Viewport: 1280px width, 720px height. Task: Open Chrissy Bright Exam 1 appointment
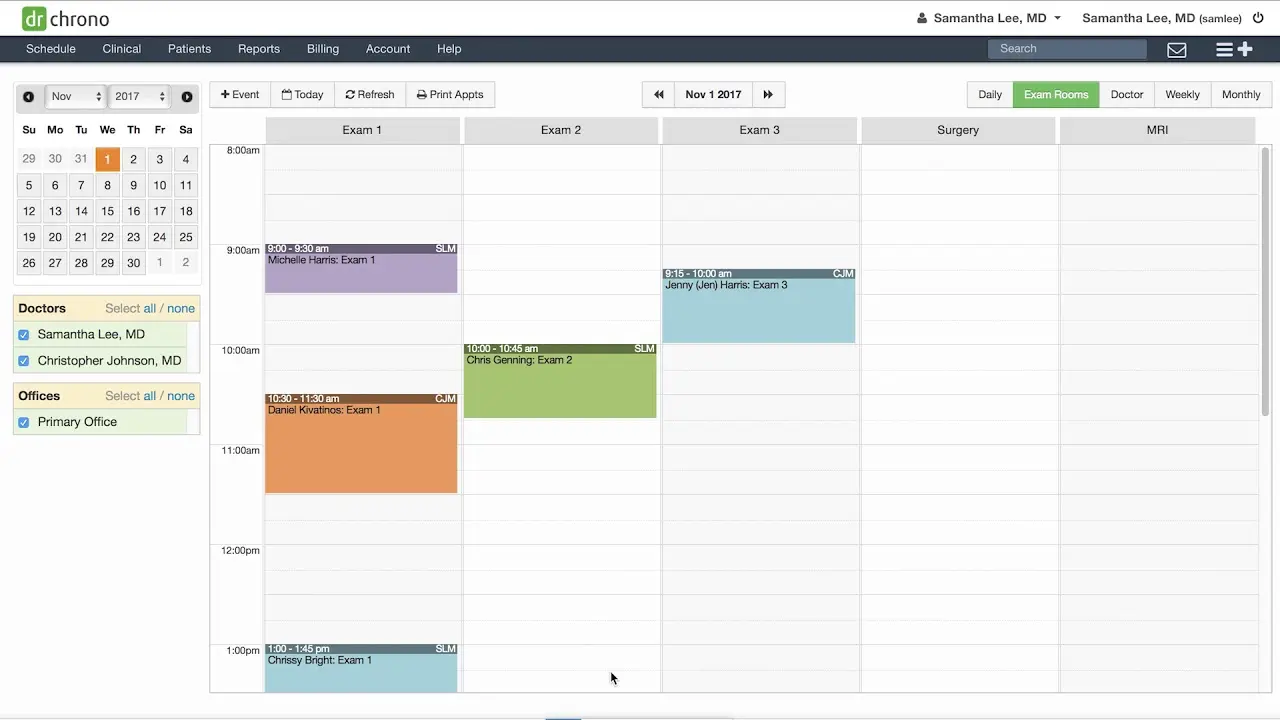click(x=361, y=668)
